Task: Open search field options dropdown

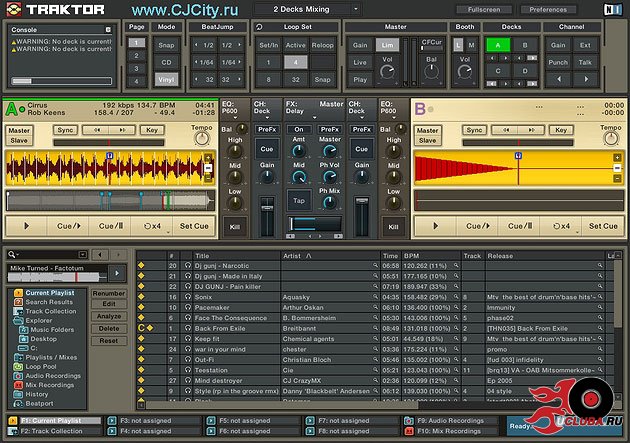Action: (x=82, y=254)
